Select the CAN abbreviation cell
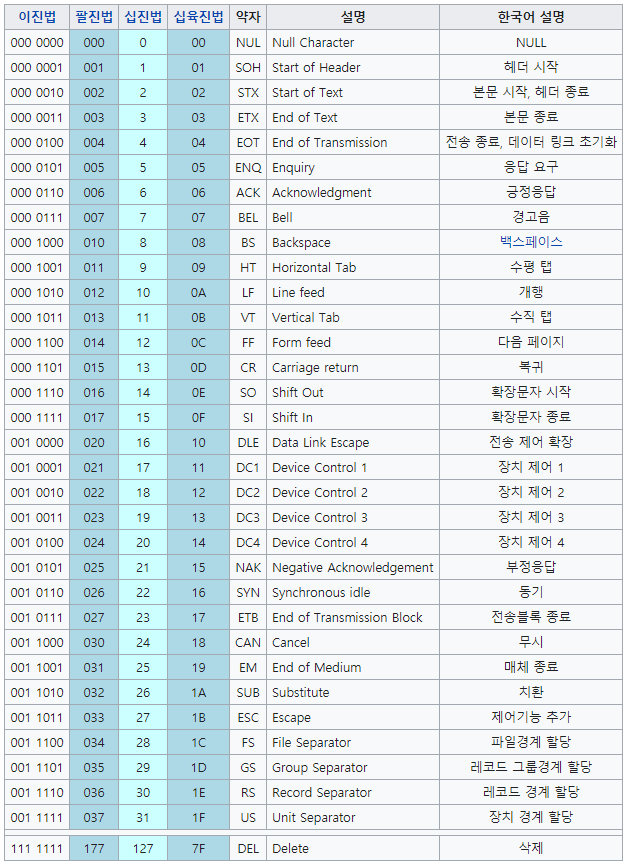Image resolution: width=628 pixels, height=867 pixels. (248, 643)
